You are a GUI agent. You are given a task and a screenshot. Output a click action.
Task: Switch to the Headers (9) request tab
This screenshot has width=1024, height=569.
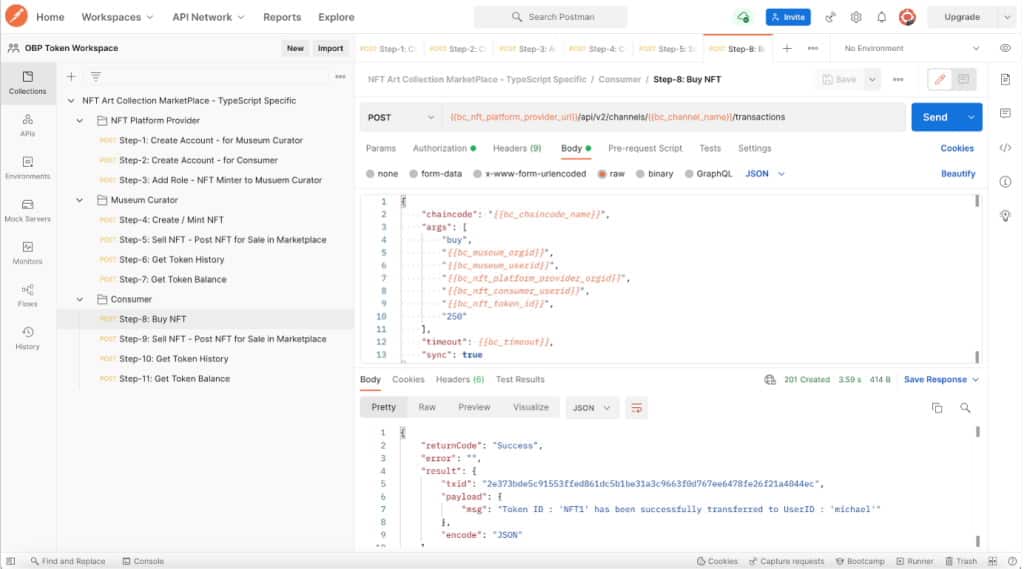(517, 148)
